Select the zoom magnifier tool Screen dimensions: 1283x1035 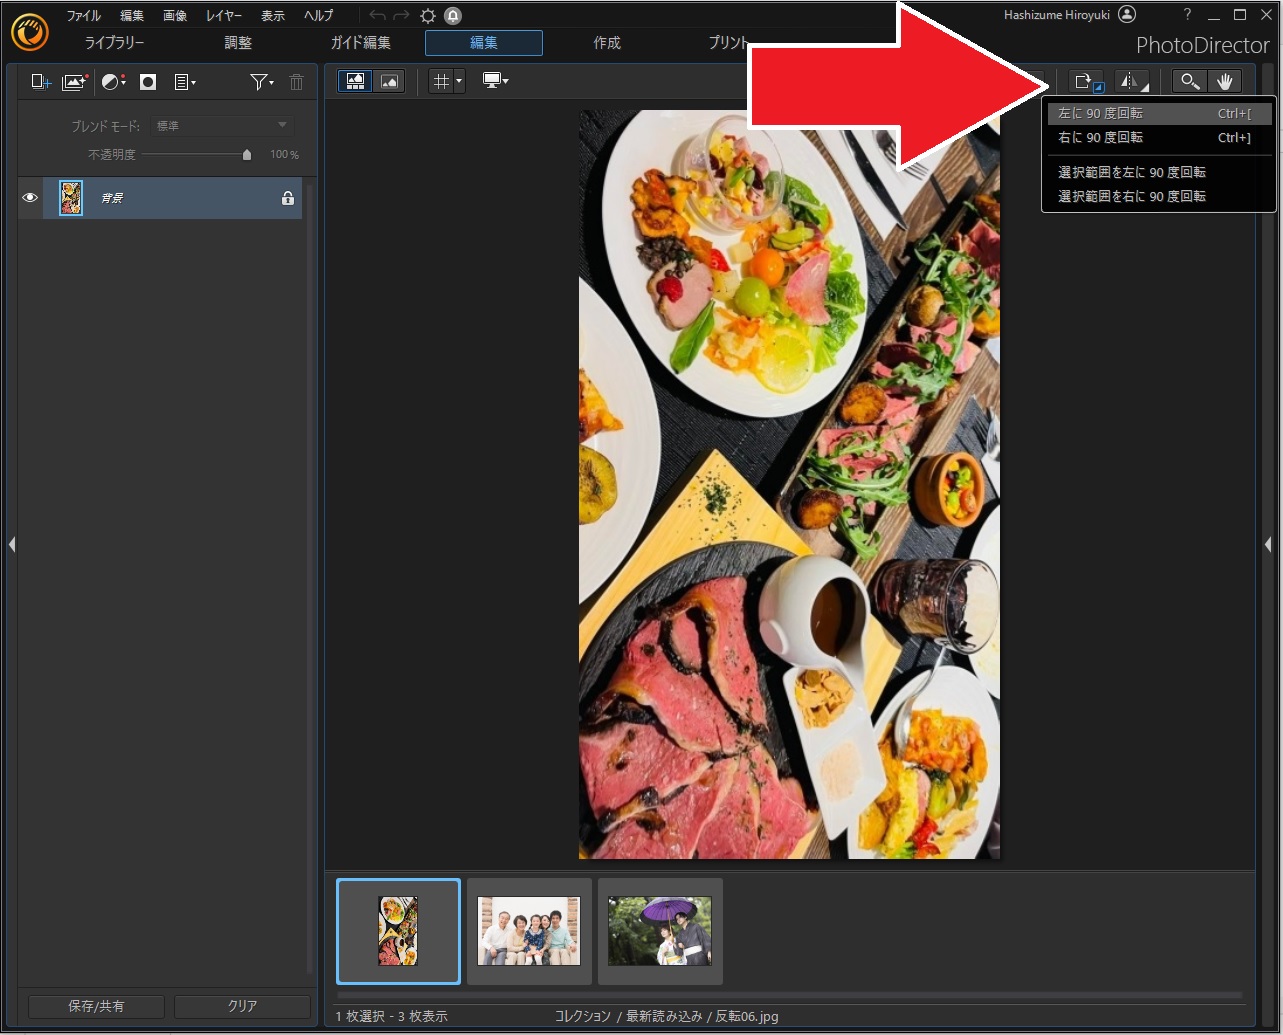tap(1189, 82)
